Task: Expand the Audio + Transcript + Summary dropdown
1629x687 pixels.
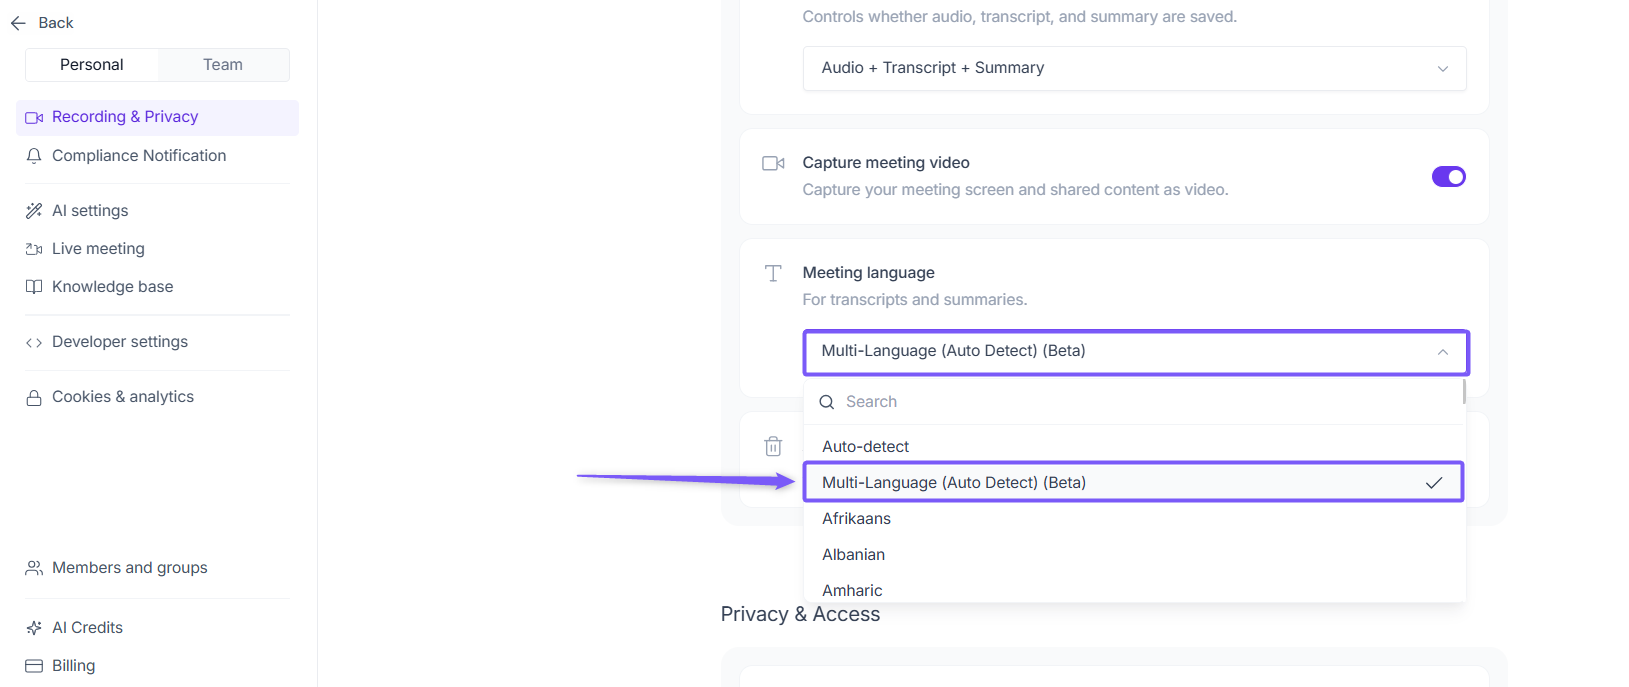Action: pos(1134,68)
